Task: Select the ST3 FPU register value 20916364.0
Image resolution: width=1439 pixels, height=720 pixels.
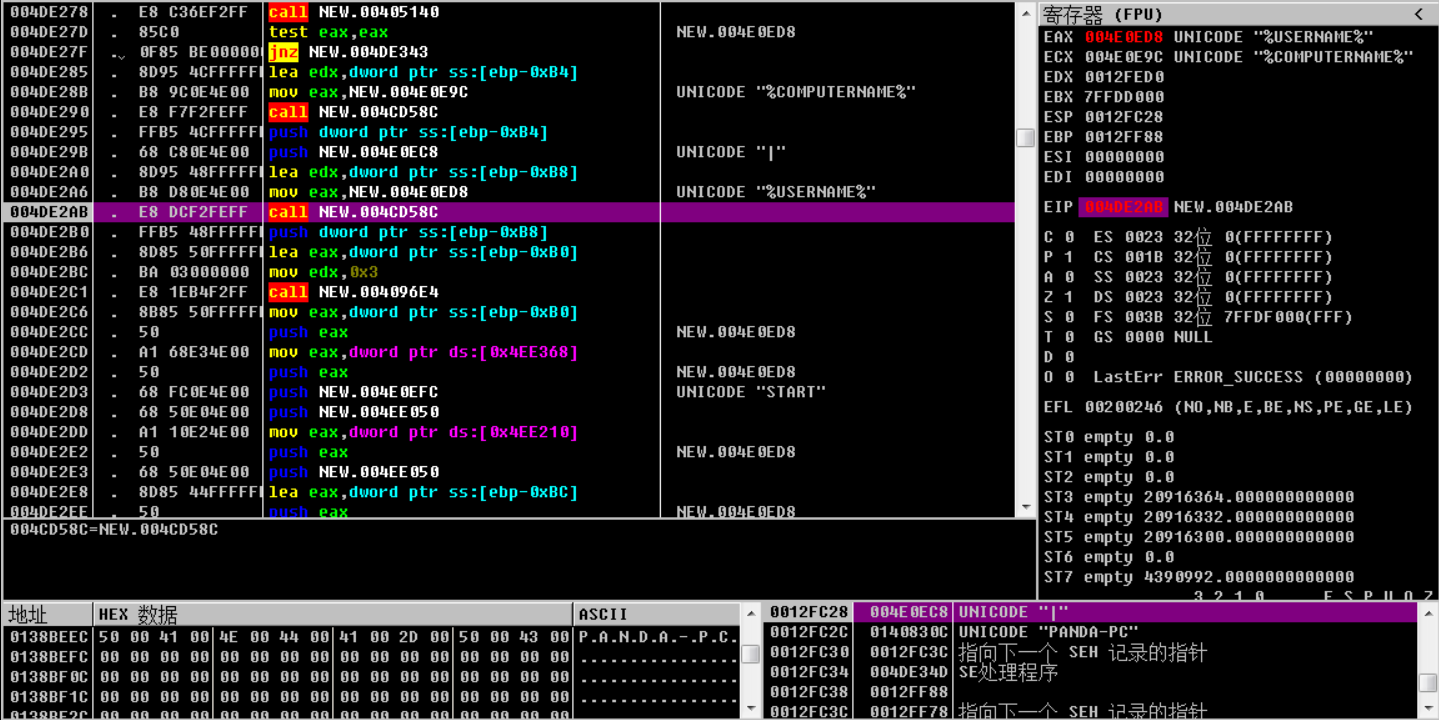Action: pyautogui.click(x=1249, y=497)
